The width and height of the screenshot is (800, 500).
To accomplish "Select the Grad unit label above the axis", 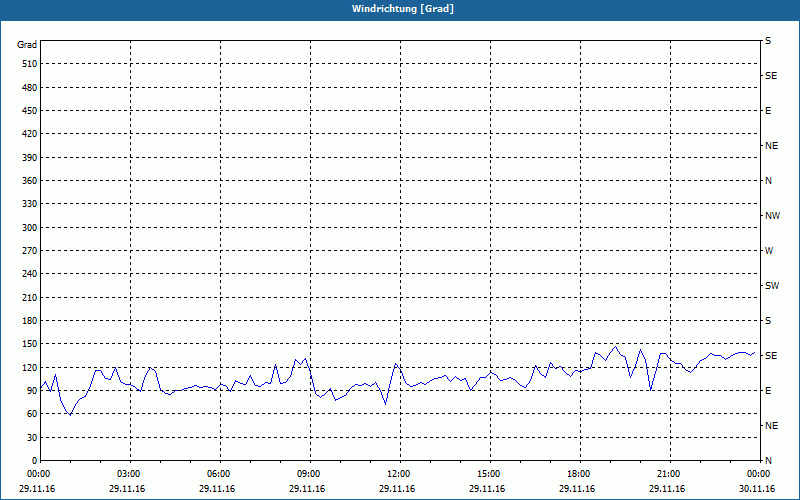I will (27, 45).
